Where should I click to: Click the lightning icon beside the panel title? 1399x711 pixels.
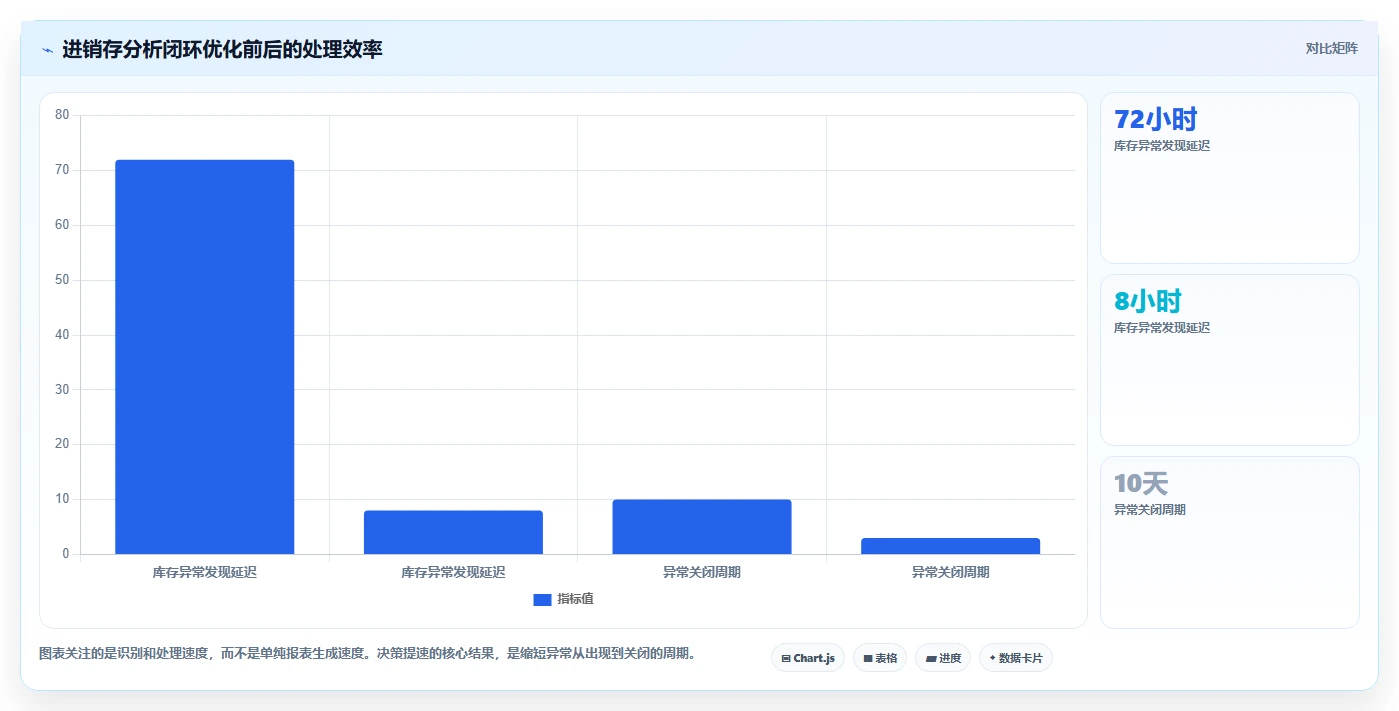pyautogui.click(x=47, y=50)
